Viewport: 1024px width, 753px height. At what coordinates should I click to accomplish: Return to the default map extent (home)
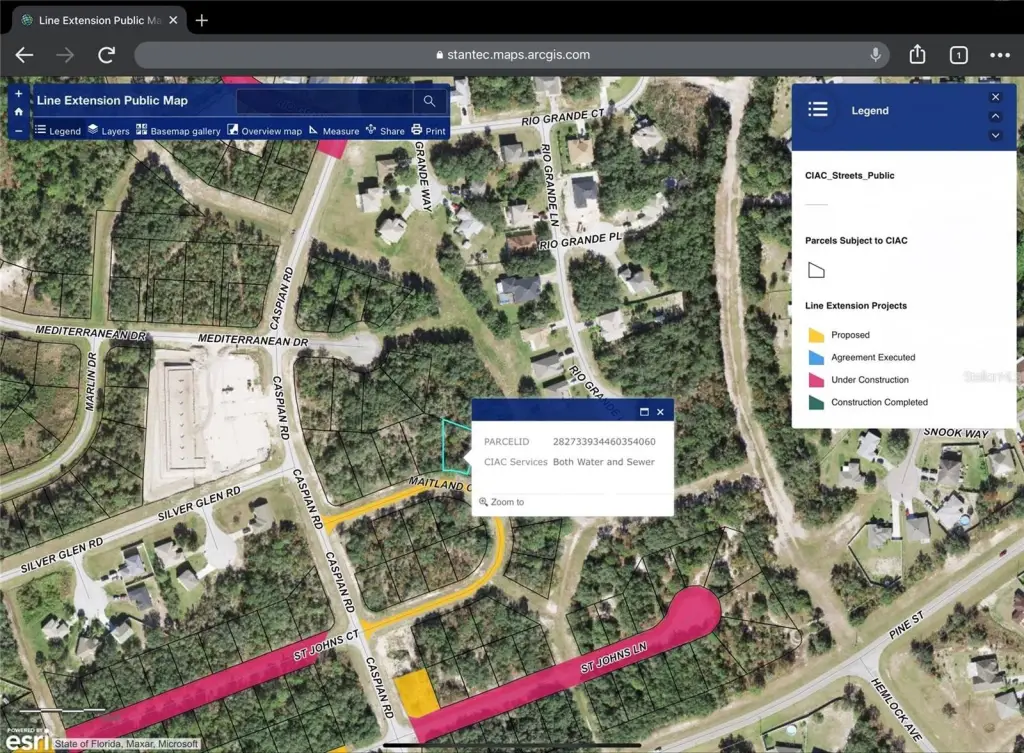[18, 112]
